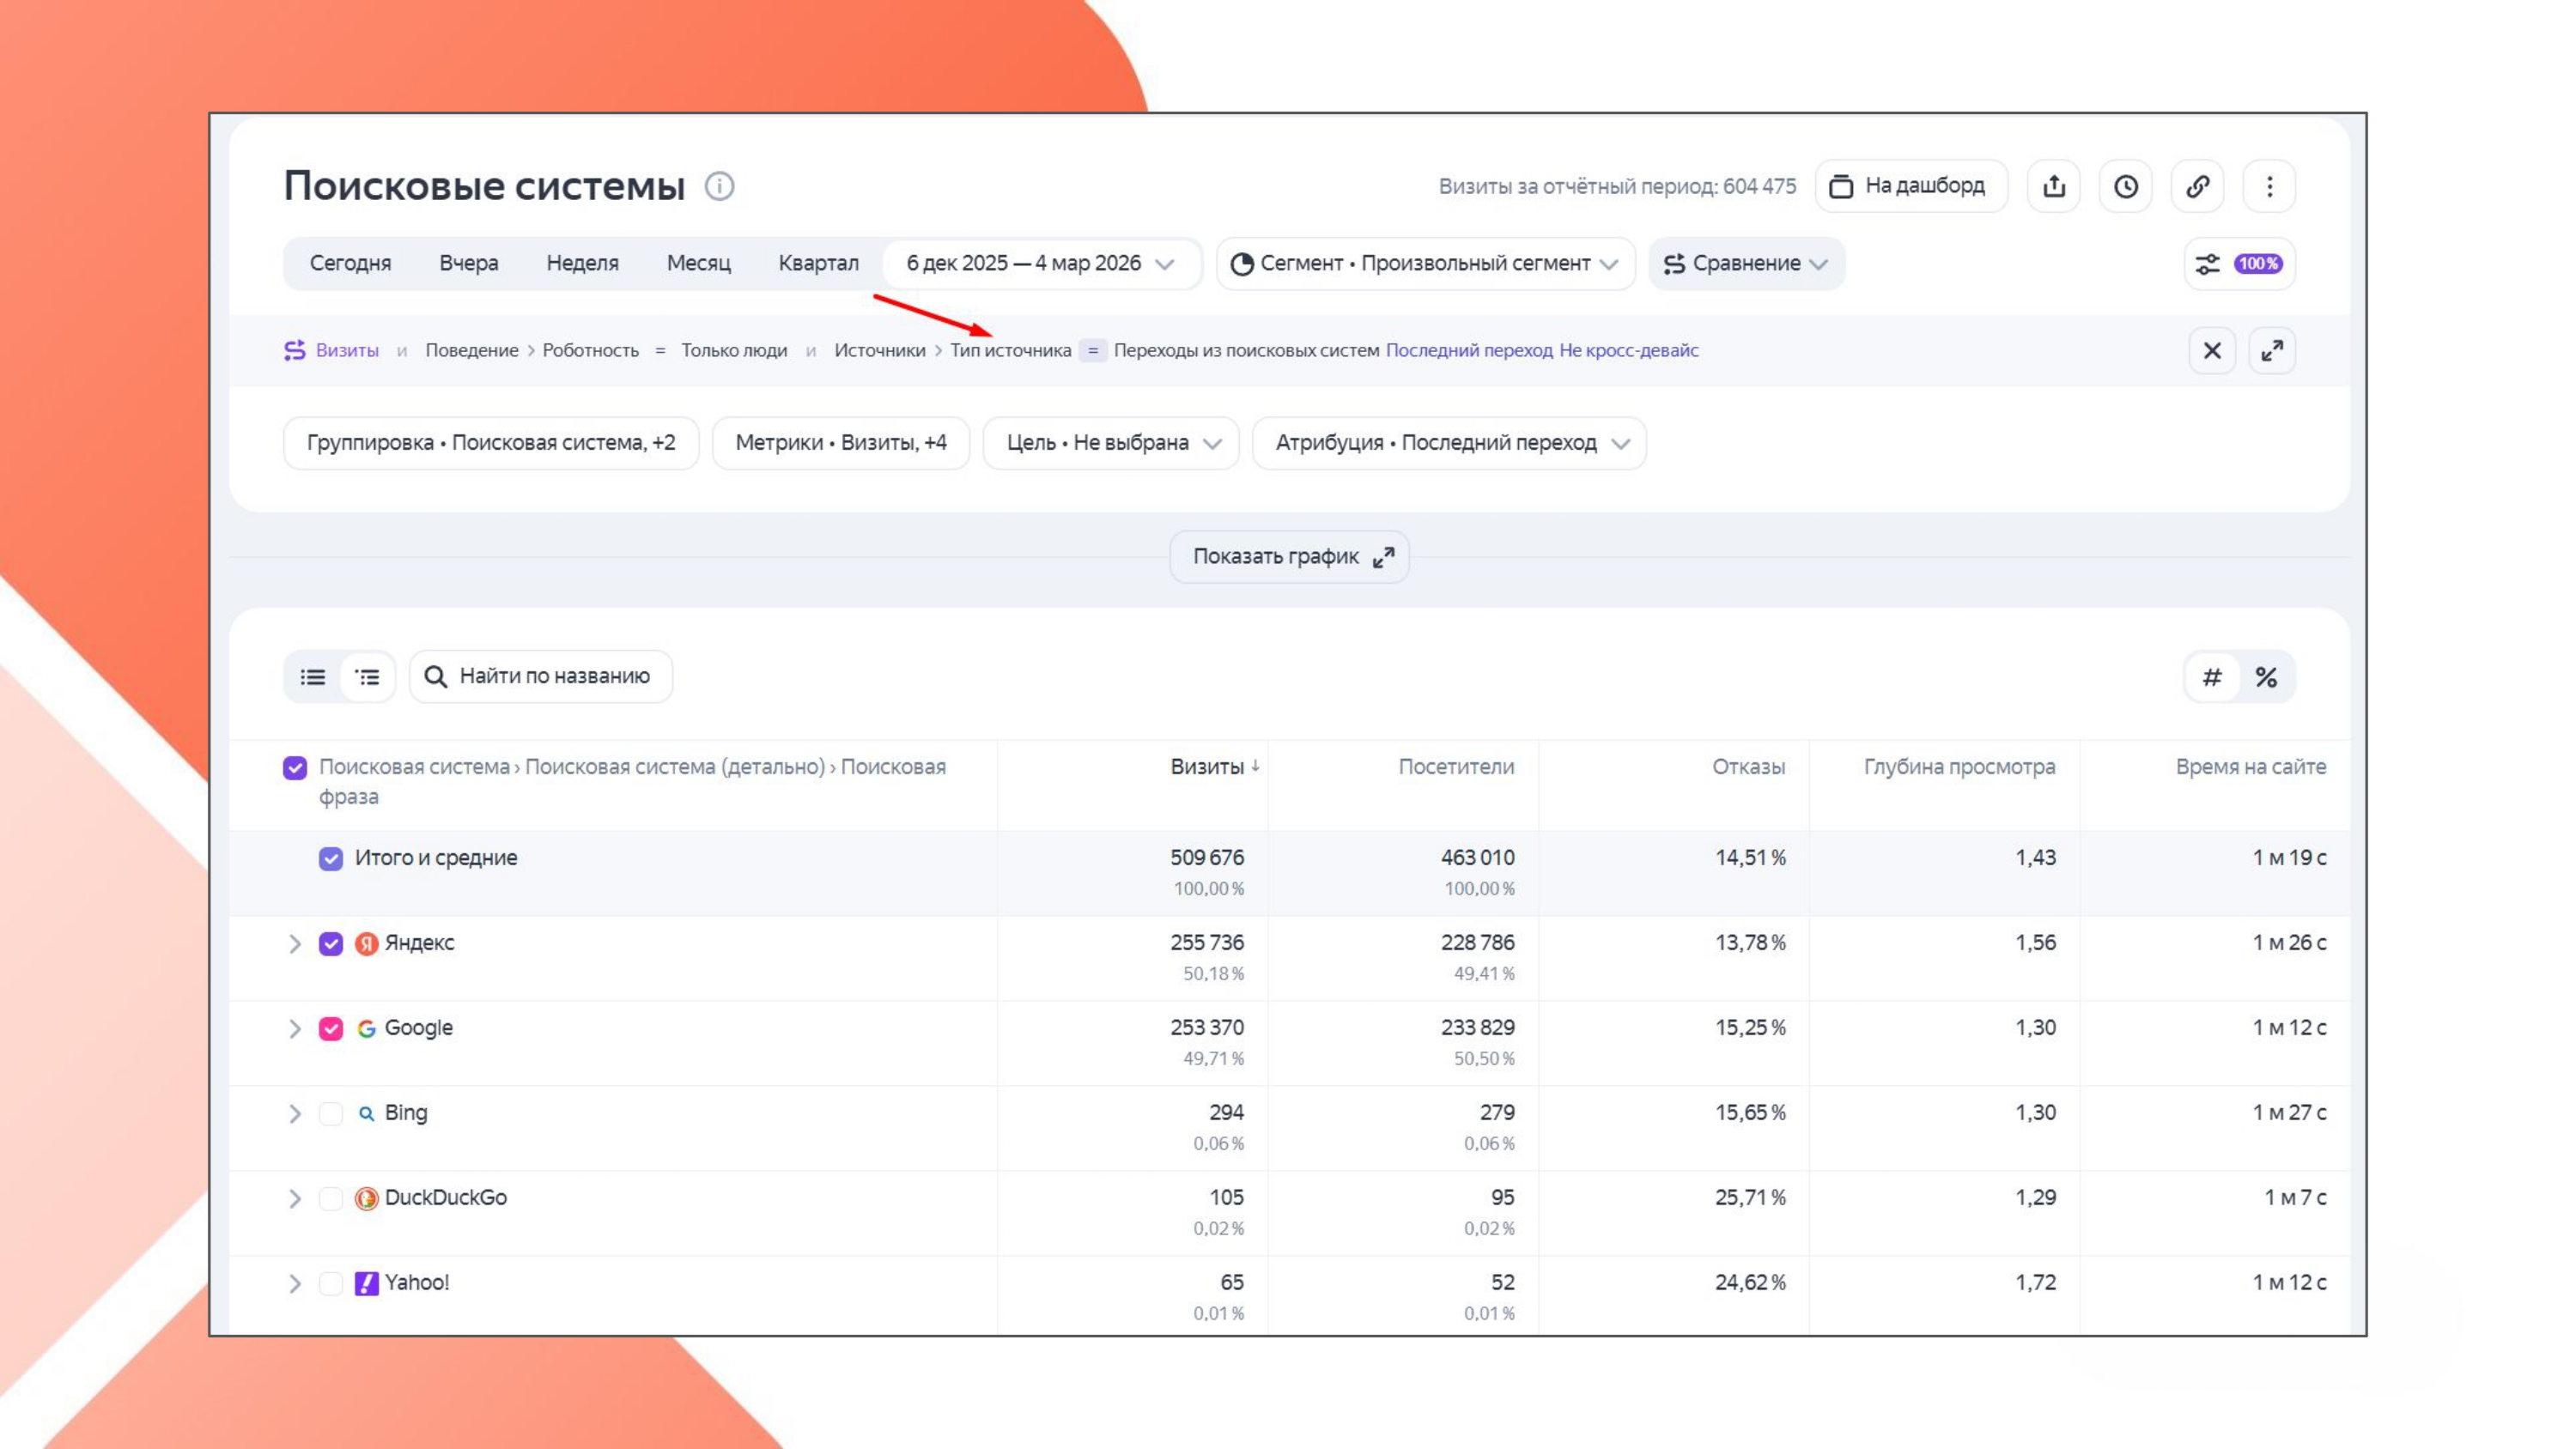
Task: Show values as percent with % icon
Action: tap(2266, 677)
